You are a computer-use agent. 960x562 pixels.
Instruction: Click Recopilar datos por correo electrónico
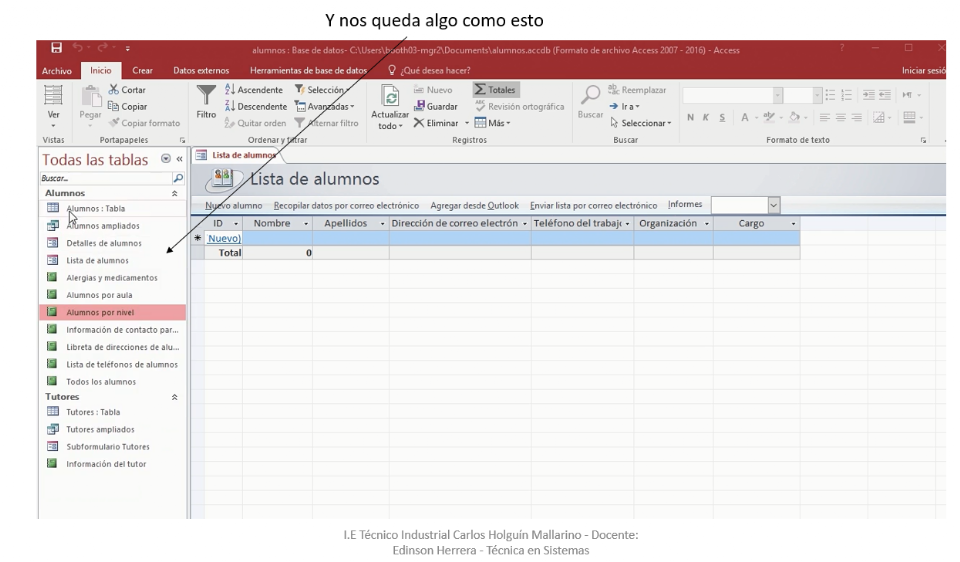click(347, 205)
